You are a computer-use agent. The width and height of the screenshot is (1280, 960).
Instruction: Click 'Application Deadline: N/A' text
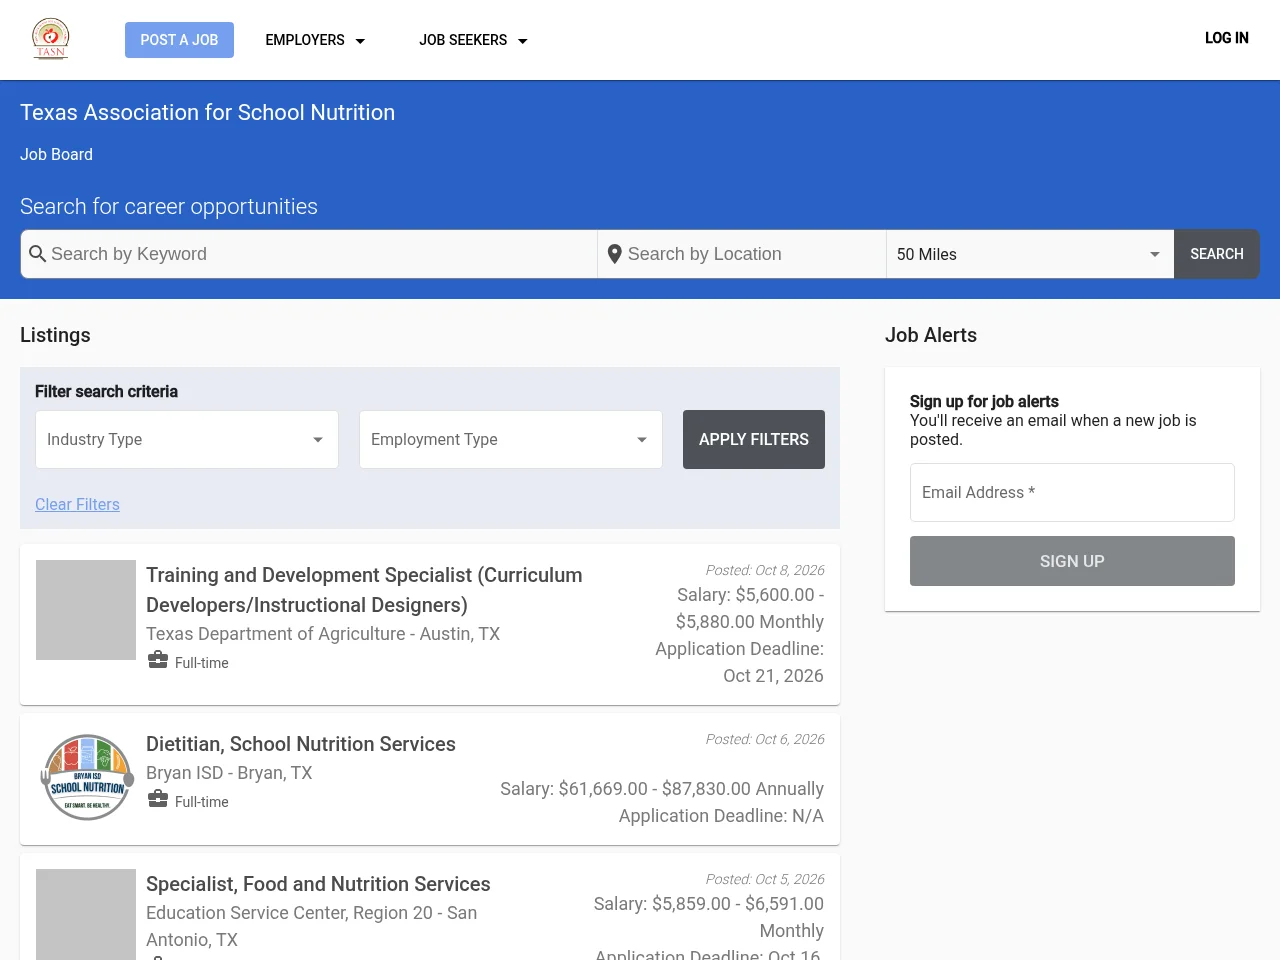721,816
